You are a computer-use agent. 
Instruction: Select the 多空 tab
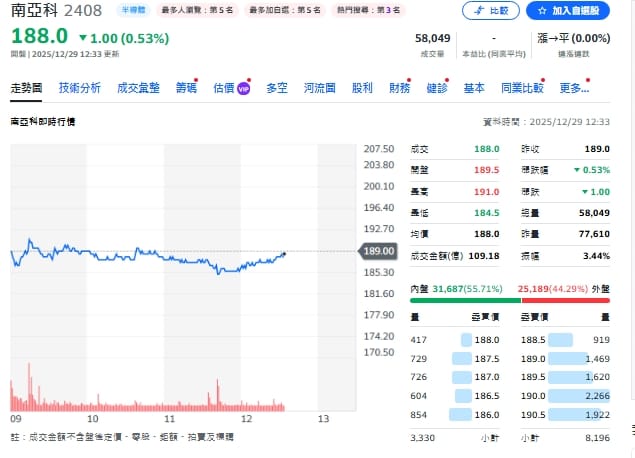(x=276, y=88)
